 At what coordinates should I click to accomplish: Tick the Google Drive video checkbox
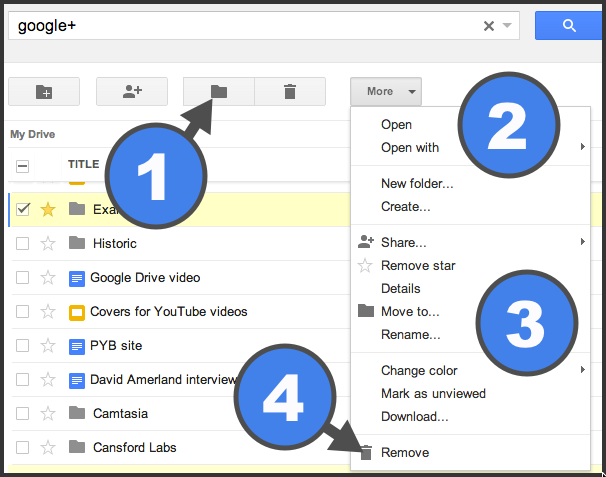tap(22, 278)
